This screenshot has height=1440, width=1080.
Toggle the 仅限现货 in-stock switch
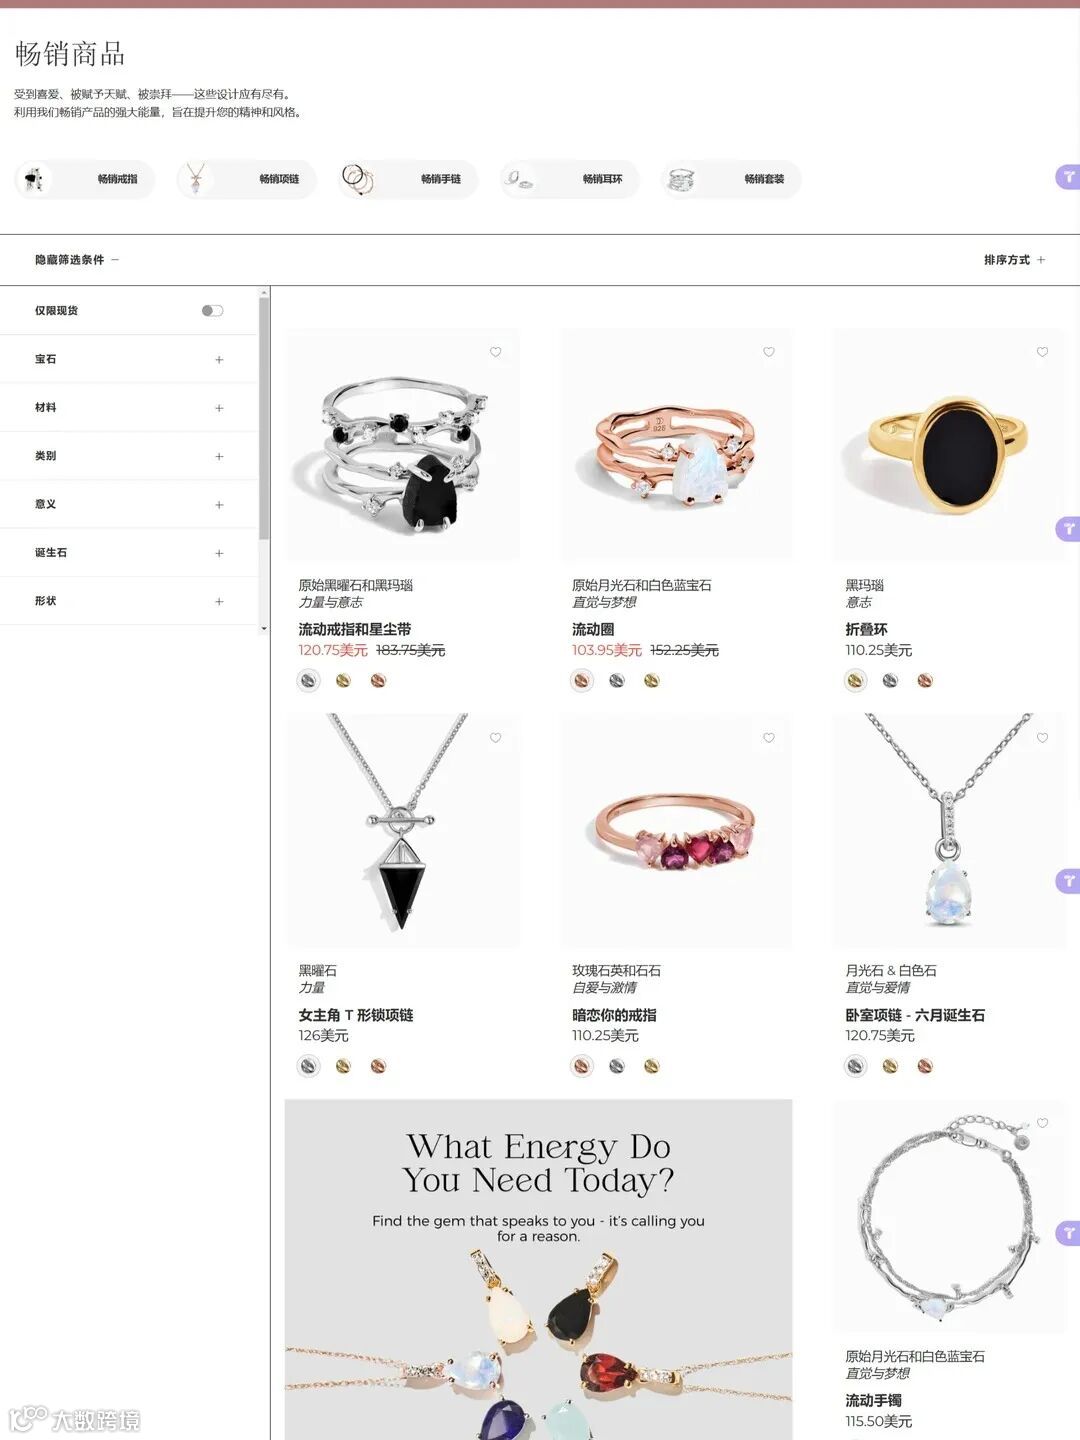(x=212, y=311)
